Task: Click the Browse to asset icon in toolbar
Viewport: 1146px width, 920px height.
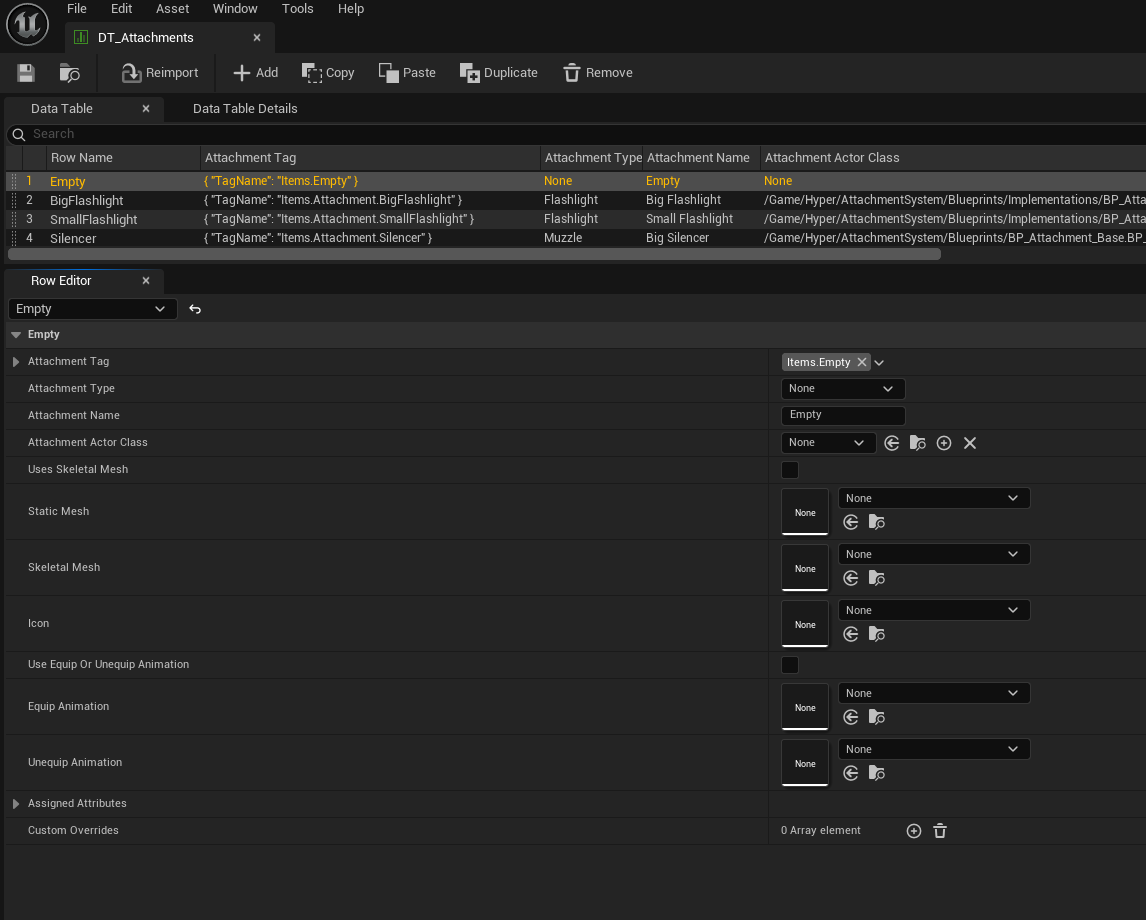Action: [69, 73]
